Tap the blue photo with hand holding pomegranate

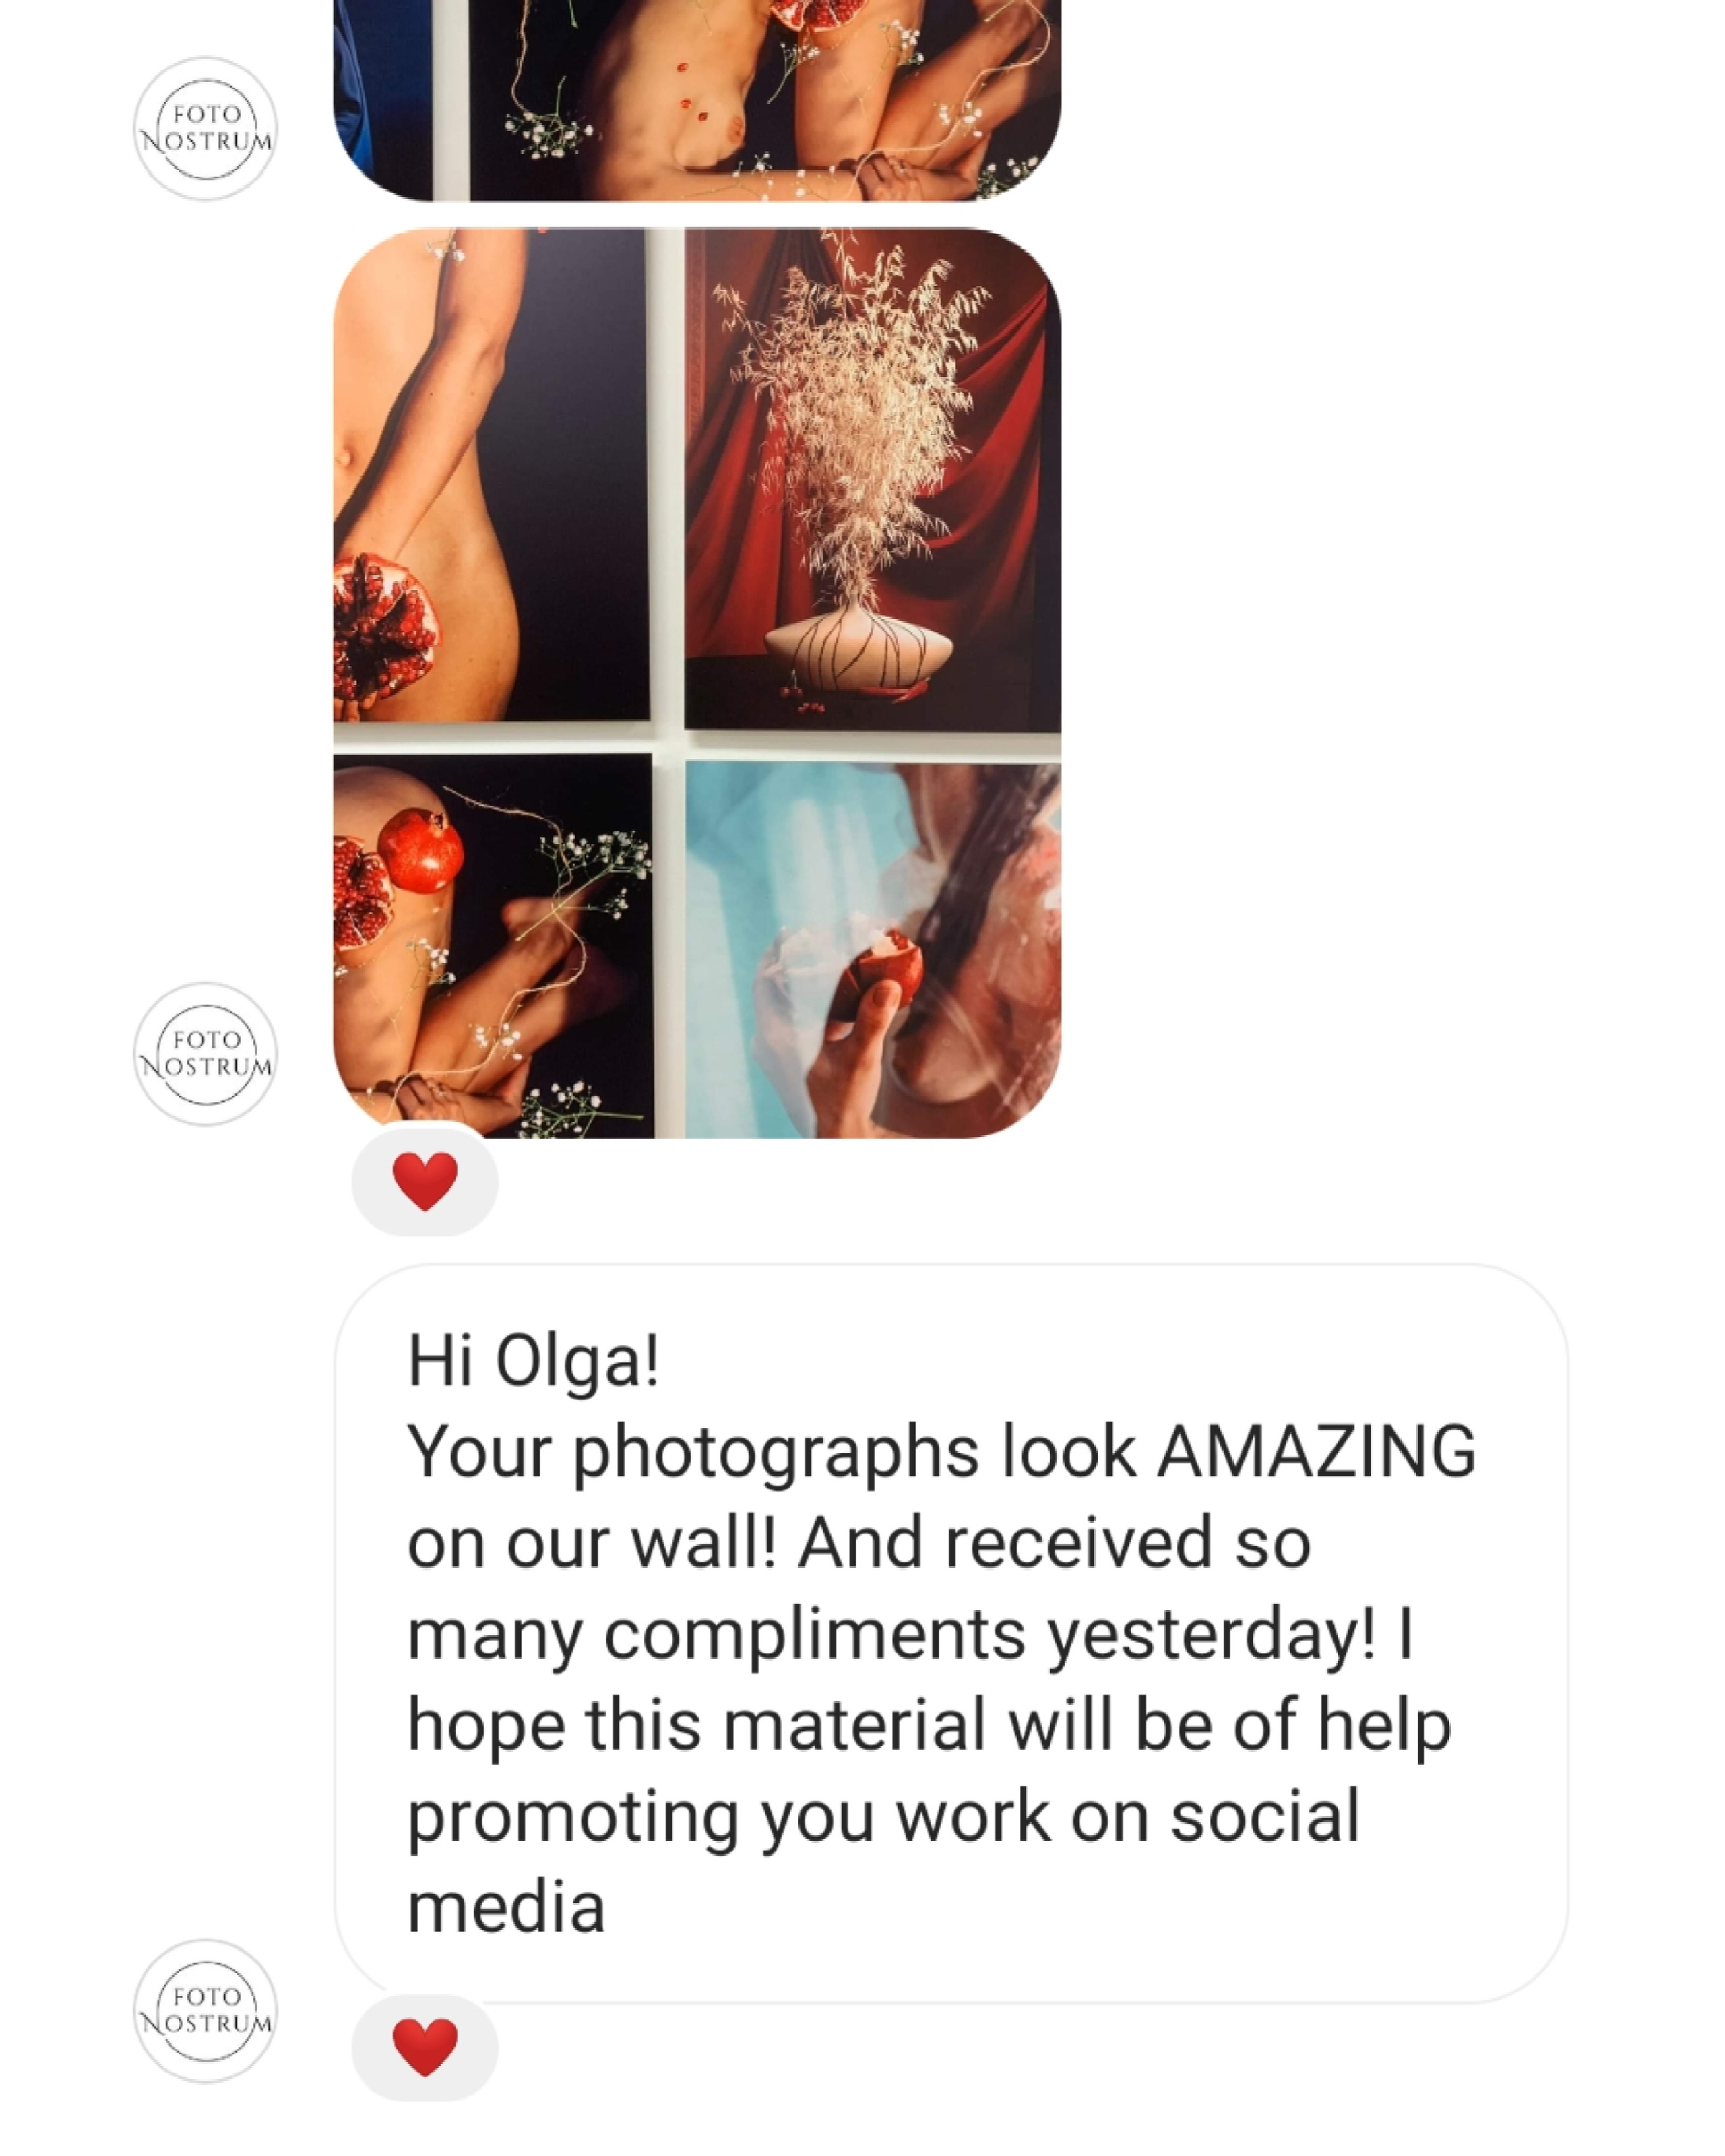(873, 949)
